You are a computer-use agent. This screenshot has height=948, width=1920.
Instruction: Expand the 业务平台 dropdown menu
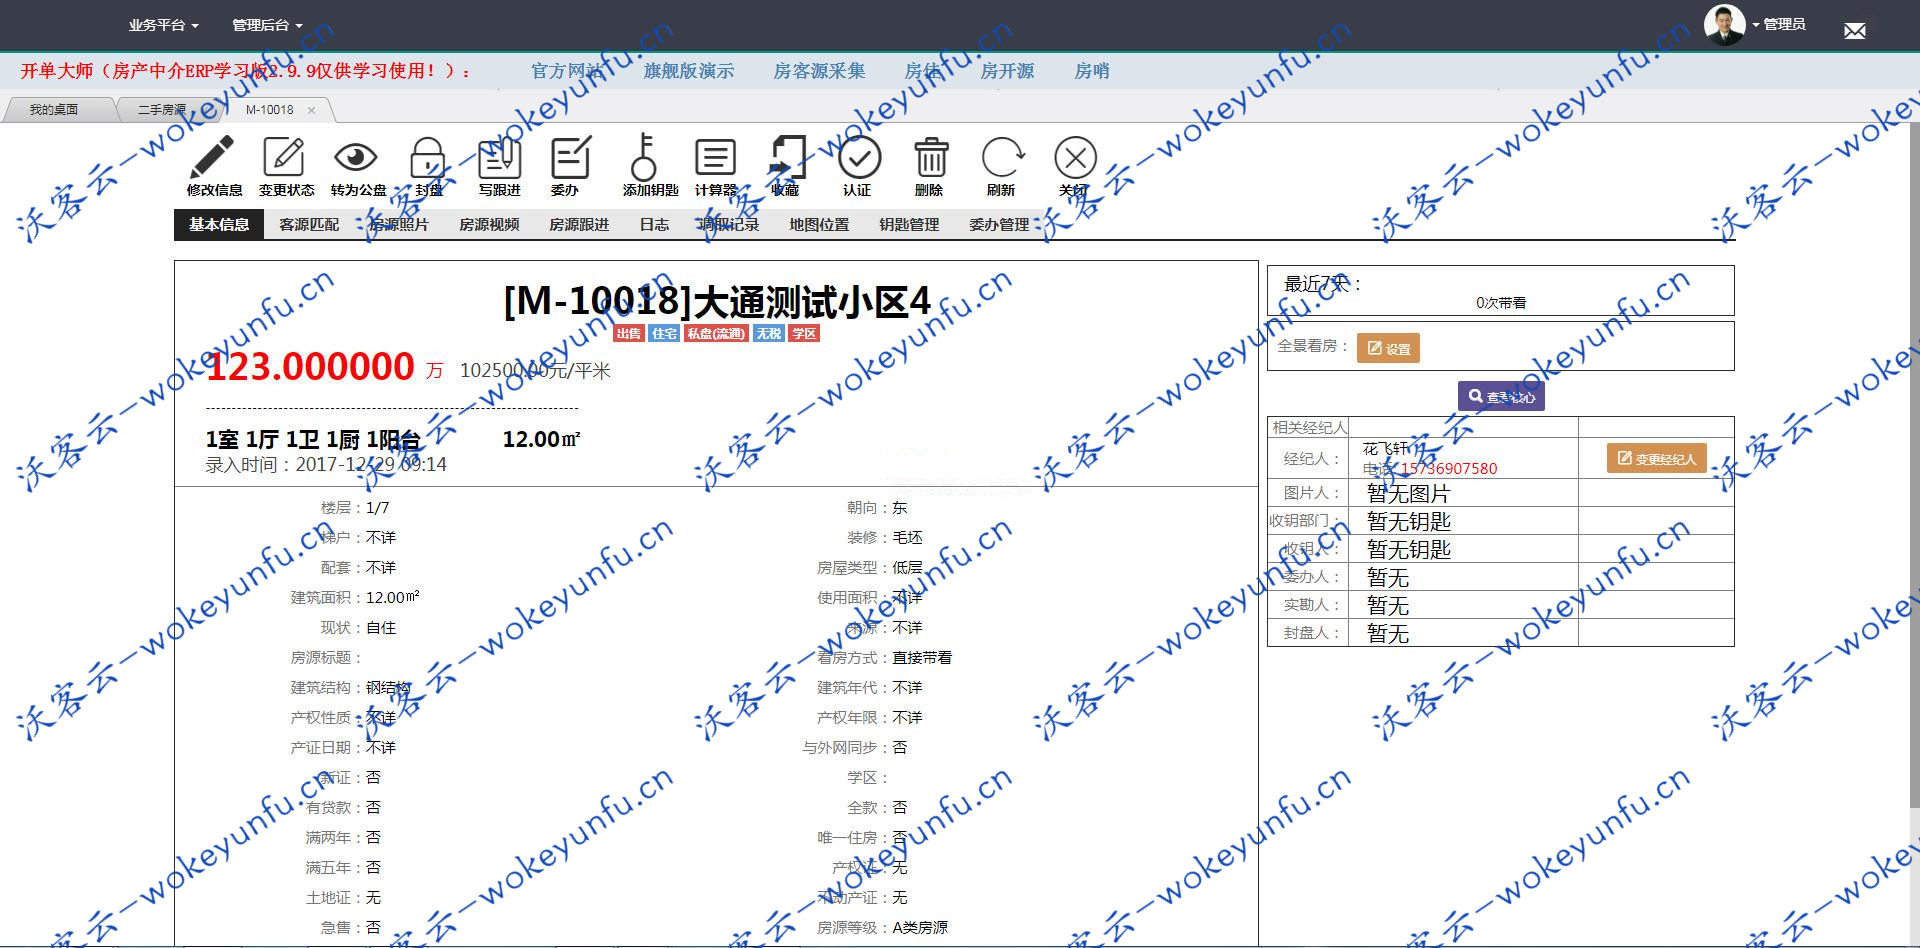163,25
